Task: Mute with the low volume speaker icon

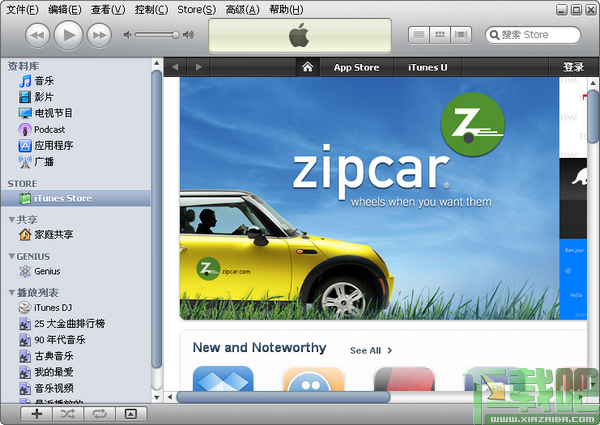Action: click(127, 35)
